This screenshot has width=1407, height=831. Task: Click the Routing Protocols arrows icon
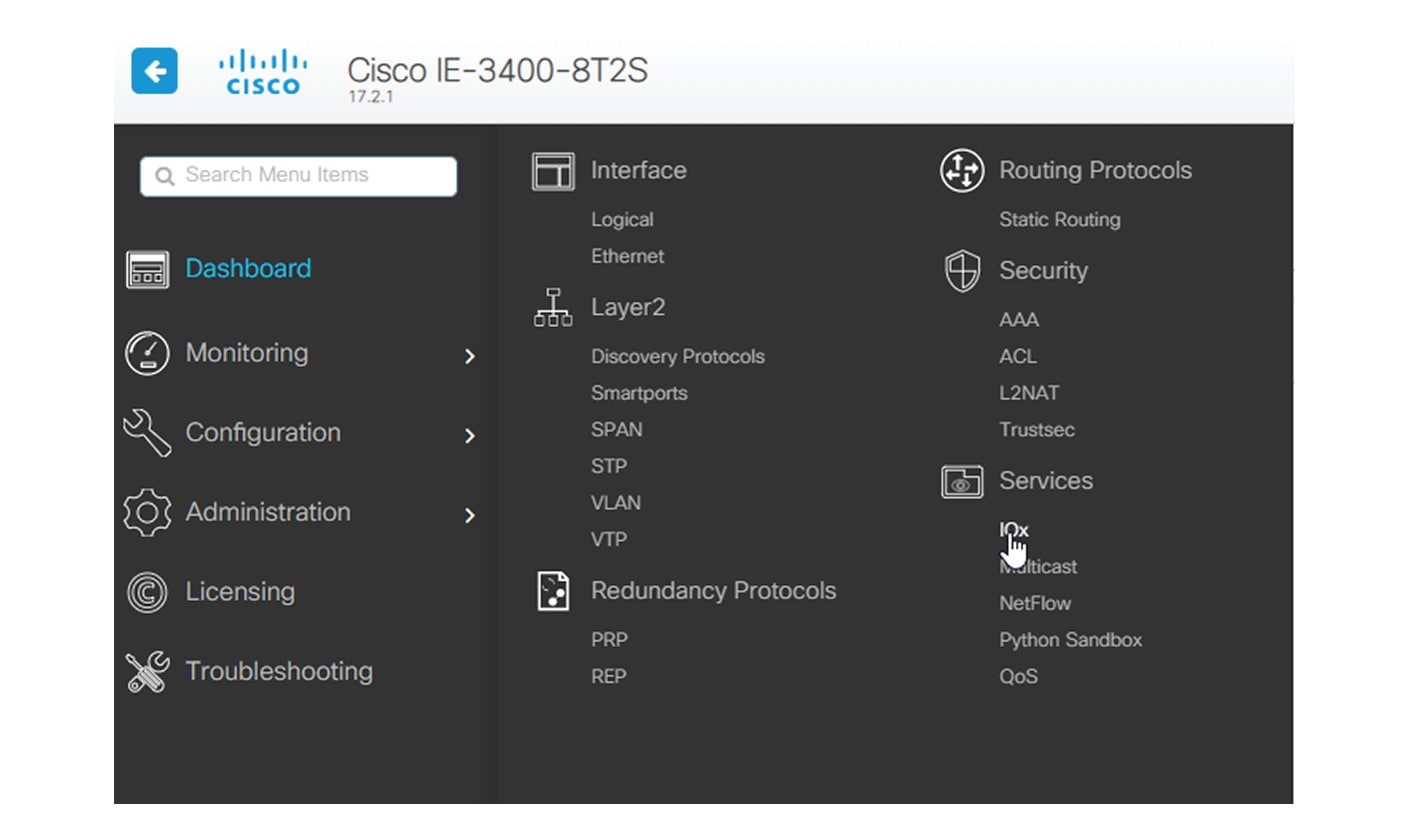pyautogui.click(x=962, y=171)
